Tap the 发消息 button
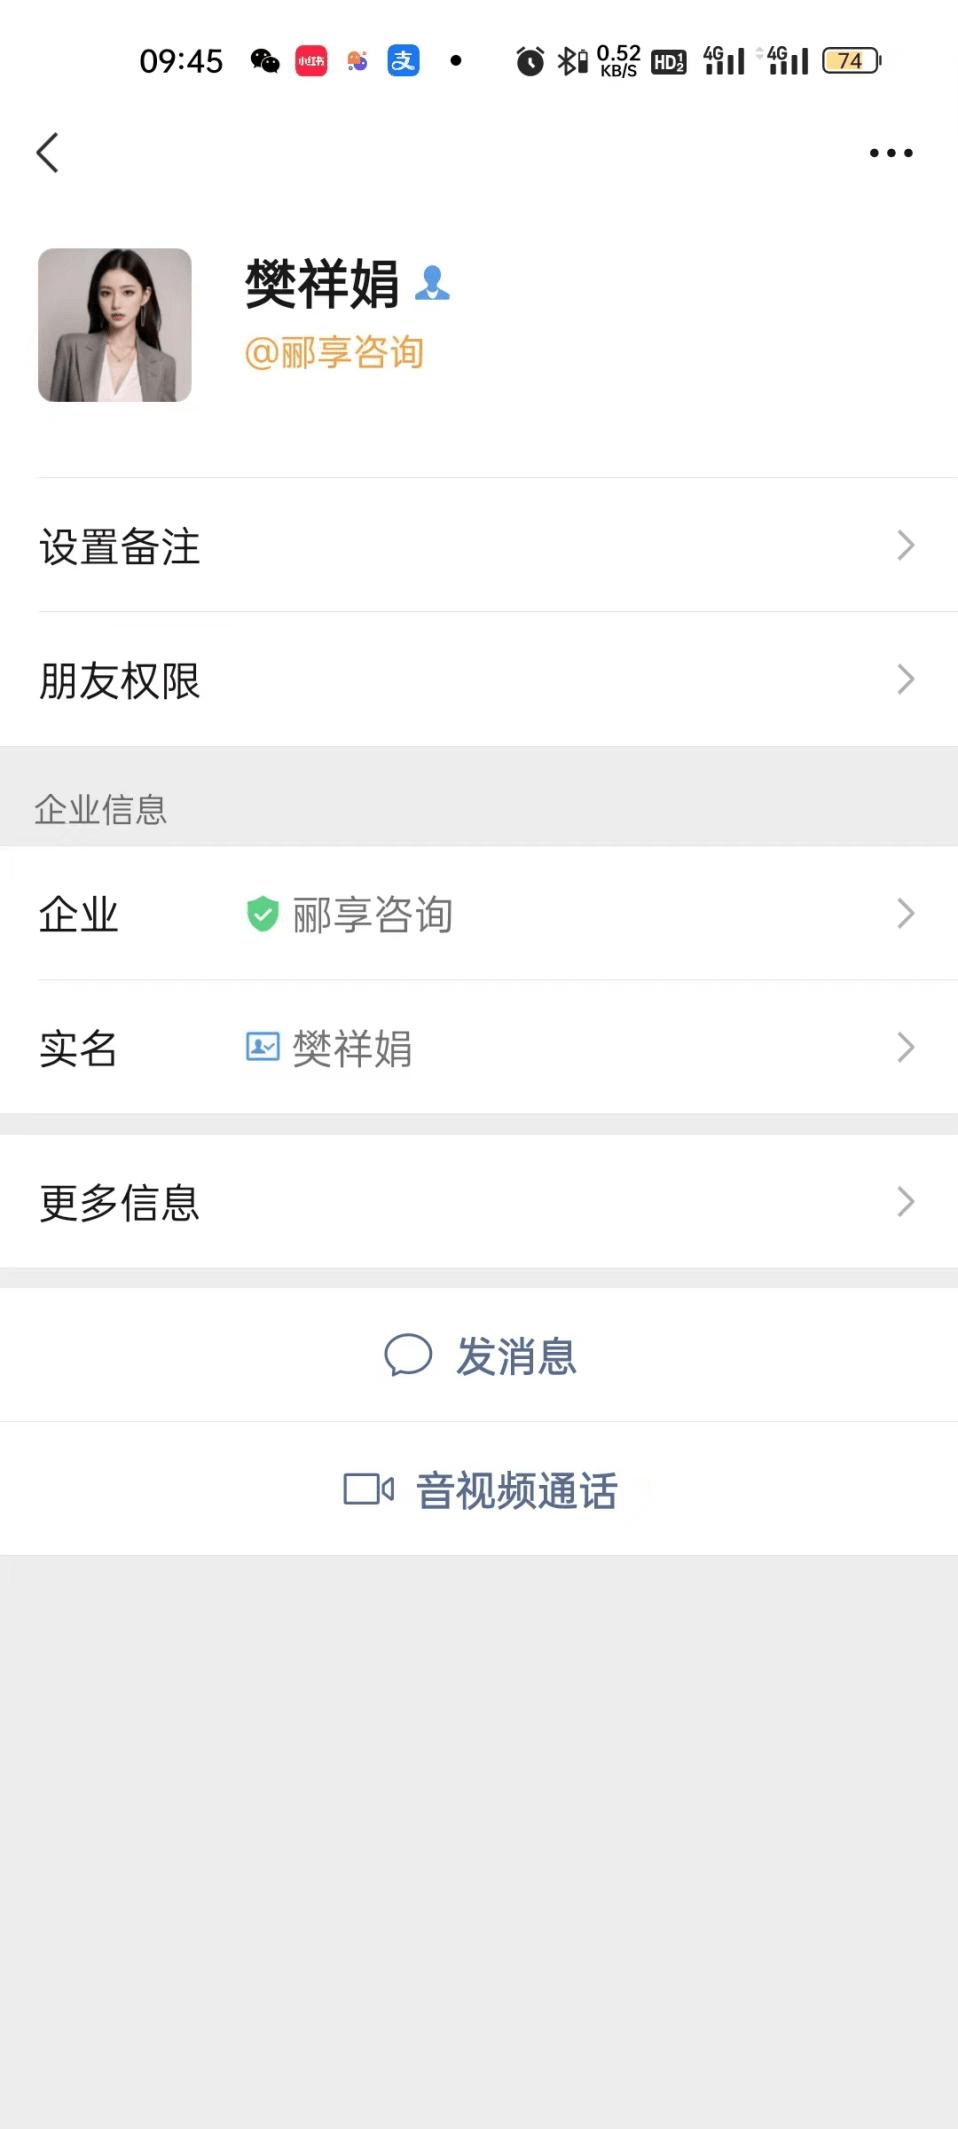This screenshot has height=2129, width=958. [516, 1356]
